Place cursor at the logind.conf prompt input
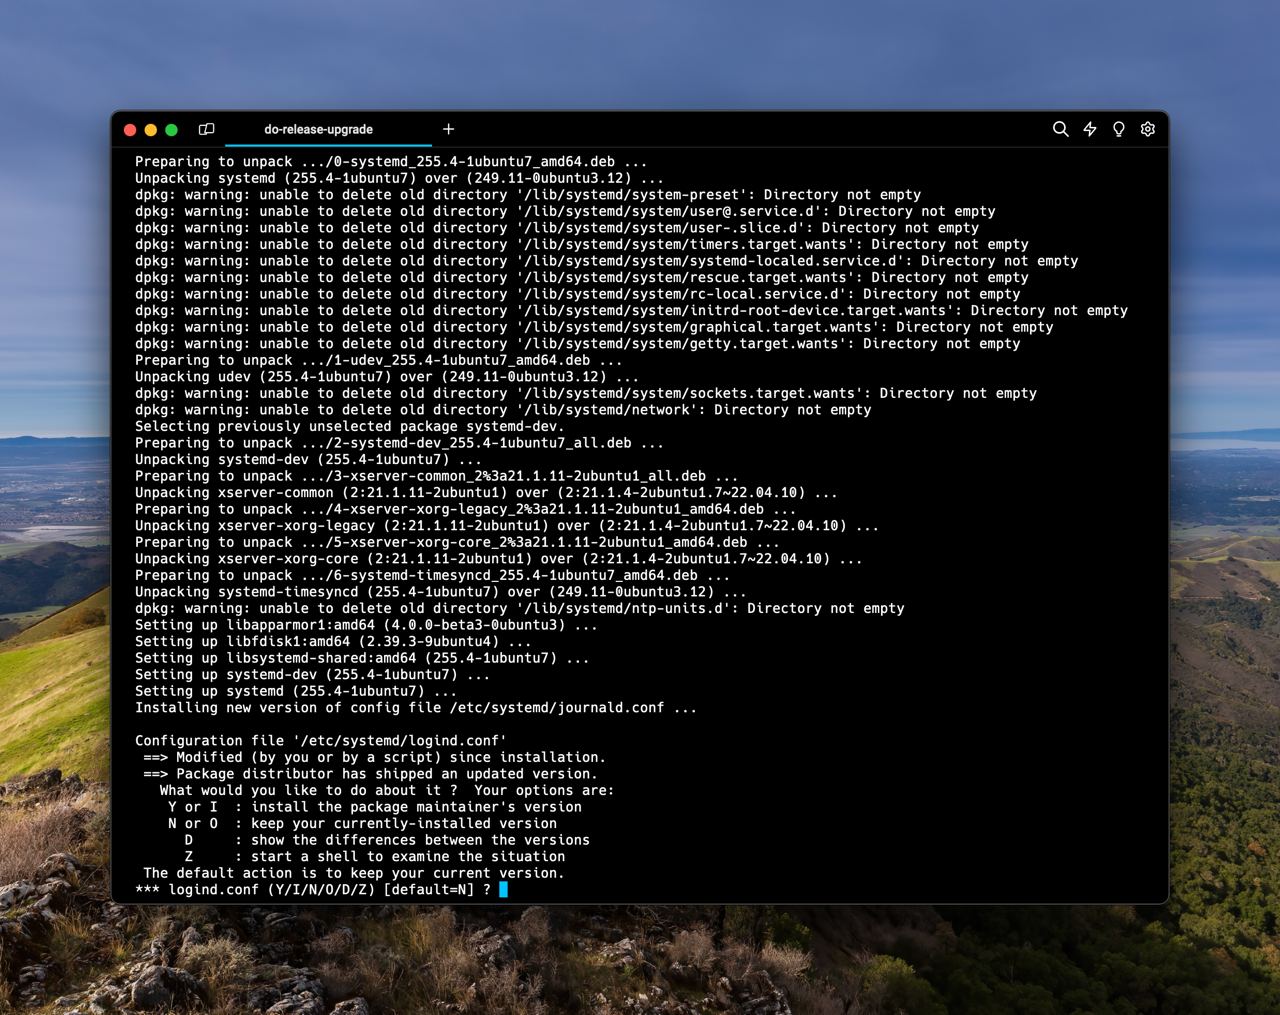Screen dimensions: 1280x1015 (503, 890)
